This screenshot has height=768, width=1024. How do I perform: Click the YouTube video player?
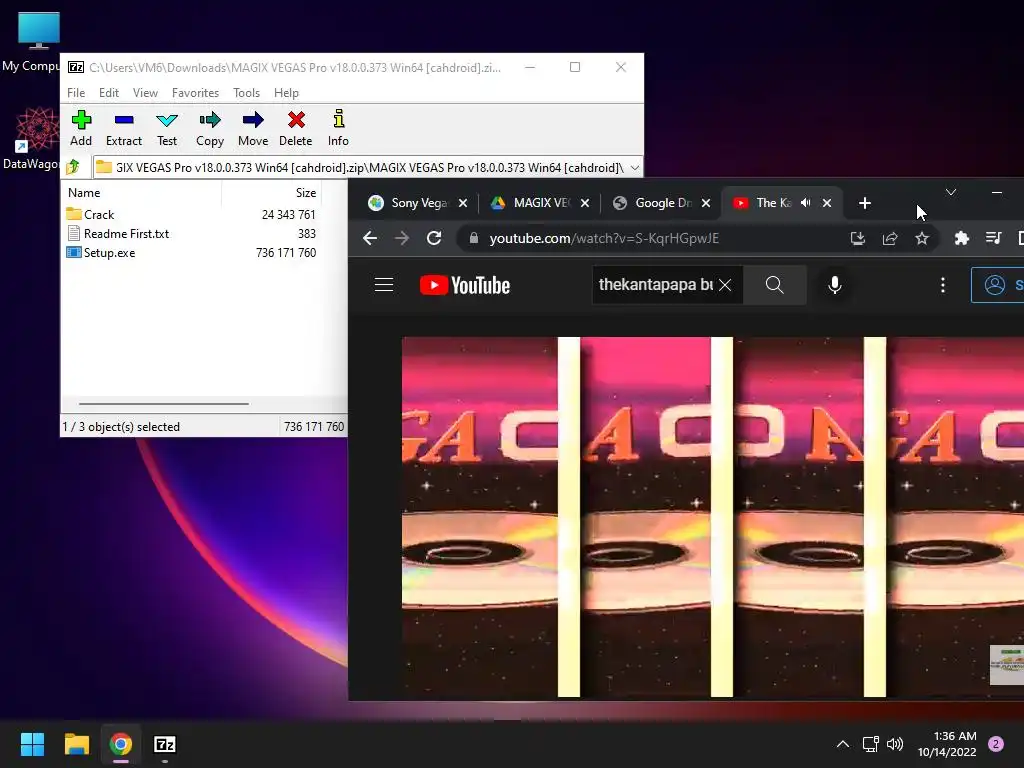point(712,517)
